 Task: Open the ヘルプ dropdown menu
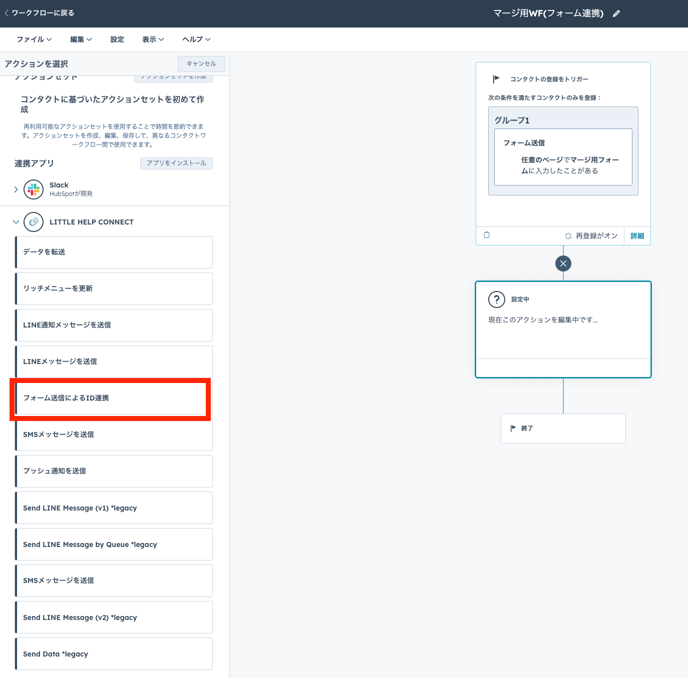pyautogui.click(x=196, y=39)
